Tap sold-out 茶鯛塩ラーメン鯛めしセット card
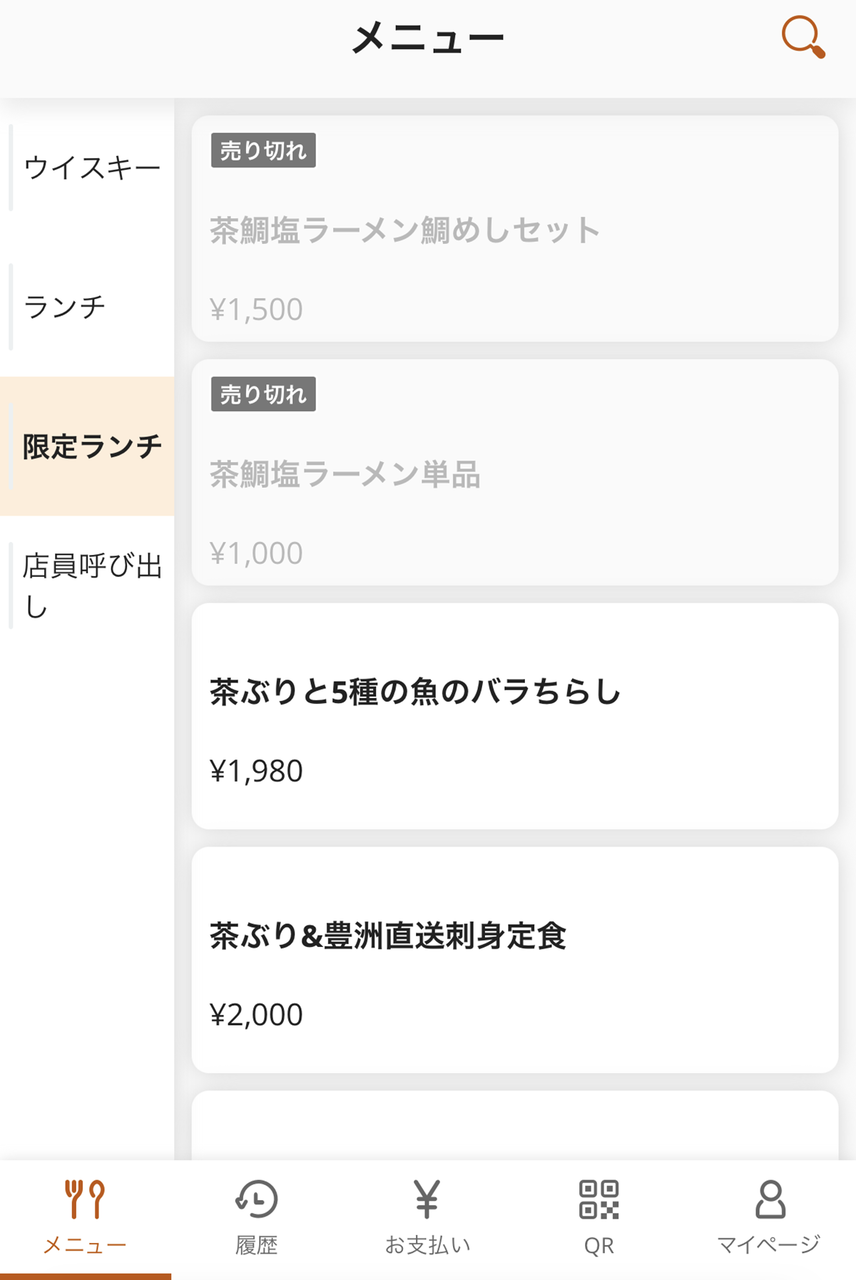 click(x=514, y=229)
